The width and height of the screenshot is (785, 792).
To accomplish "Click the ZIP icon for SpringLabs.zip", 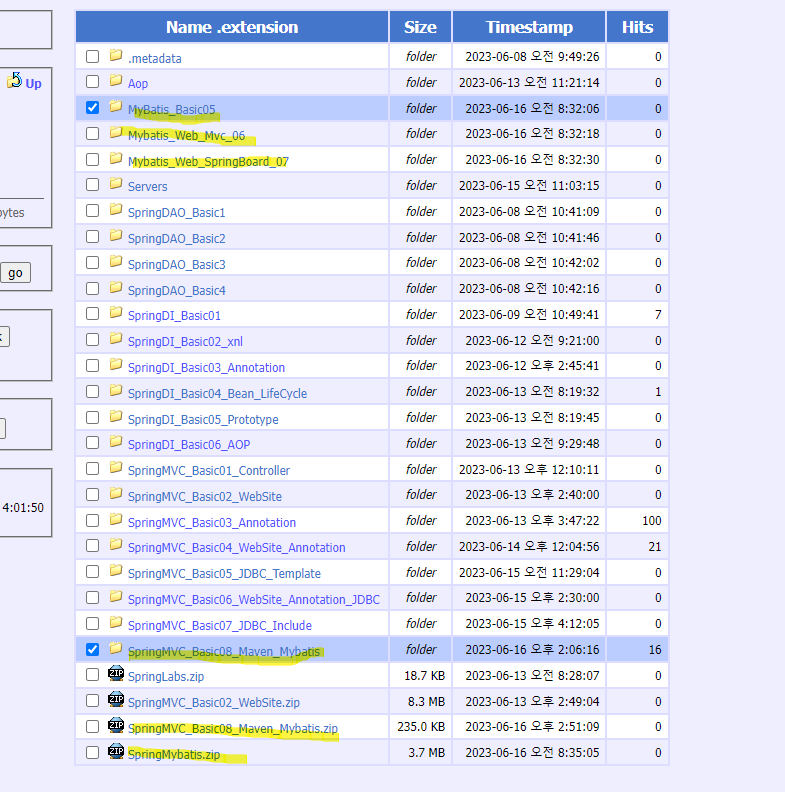I will click(x=116, y=673).
